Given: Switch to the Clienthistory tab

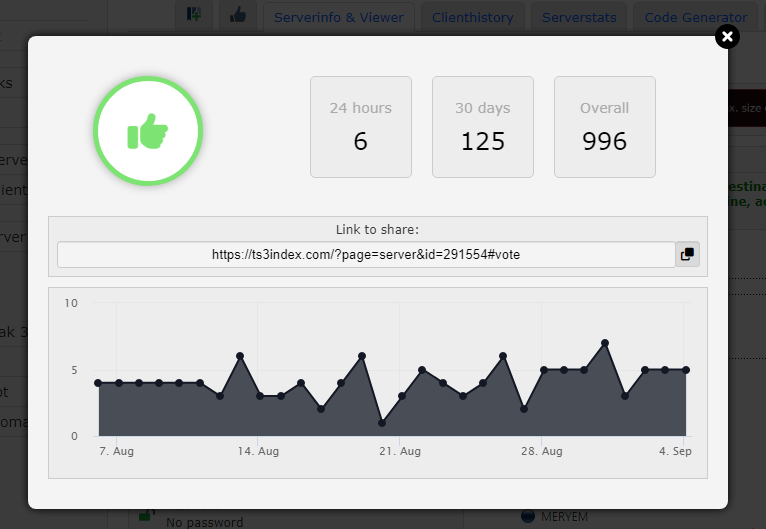Looking at the screenshot, I should 473,17.
